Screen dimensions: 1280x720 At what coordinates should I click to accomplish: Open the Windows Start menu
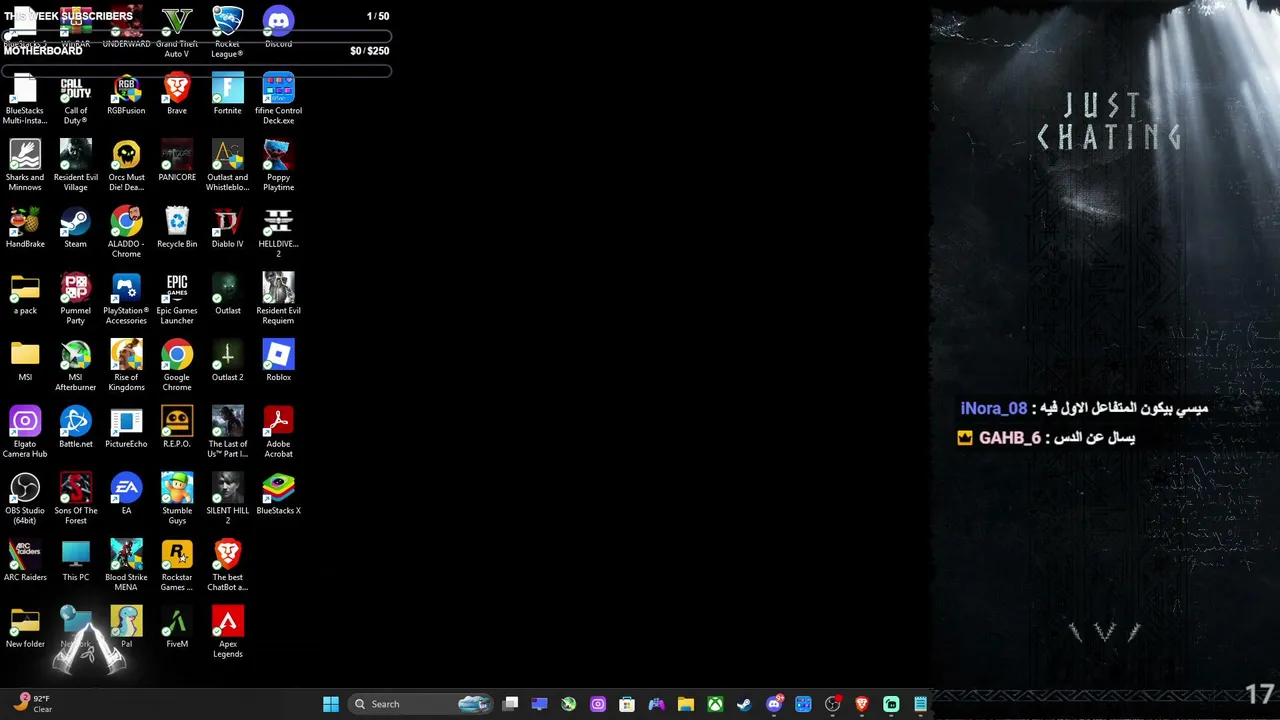[331, 704]
